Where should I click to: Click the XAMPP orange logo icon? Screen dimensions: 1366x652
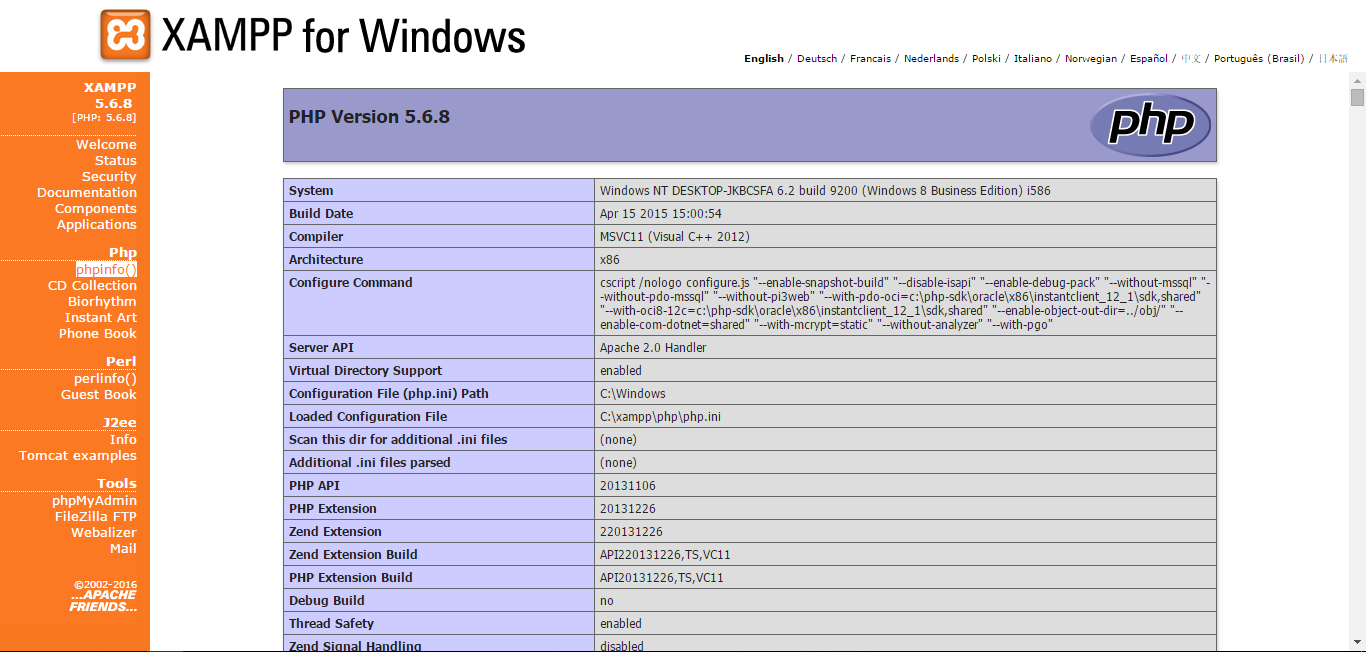coord(126,36)
